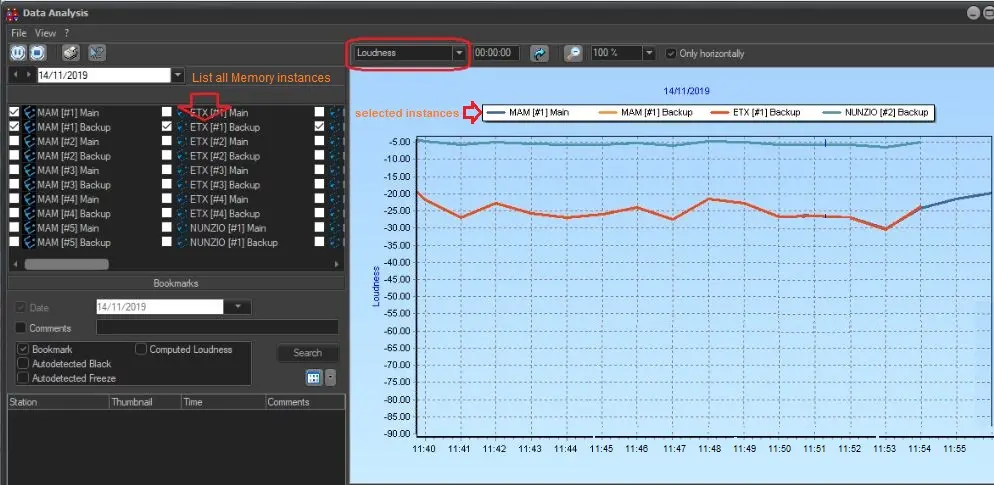Open the Bookmarks date picker dropdown
The width and height of the screenshot is (994, 485).
click(x=237, y=307)
